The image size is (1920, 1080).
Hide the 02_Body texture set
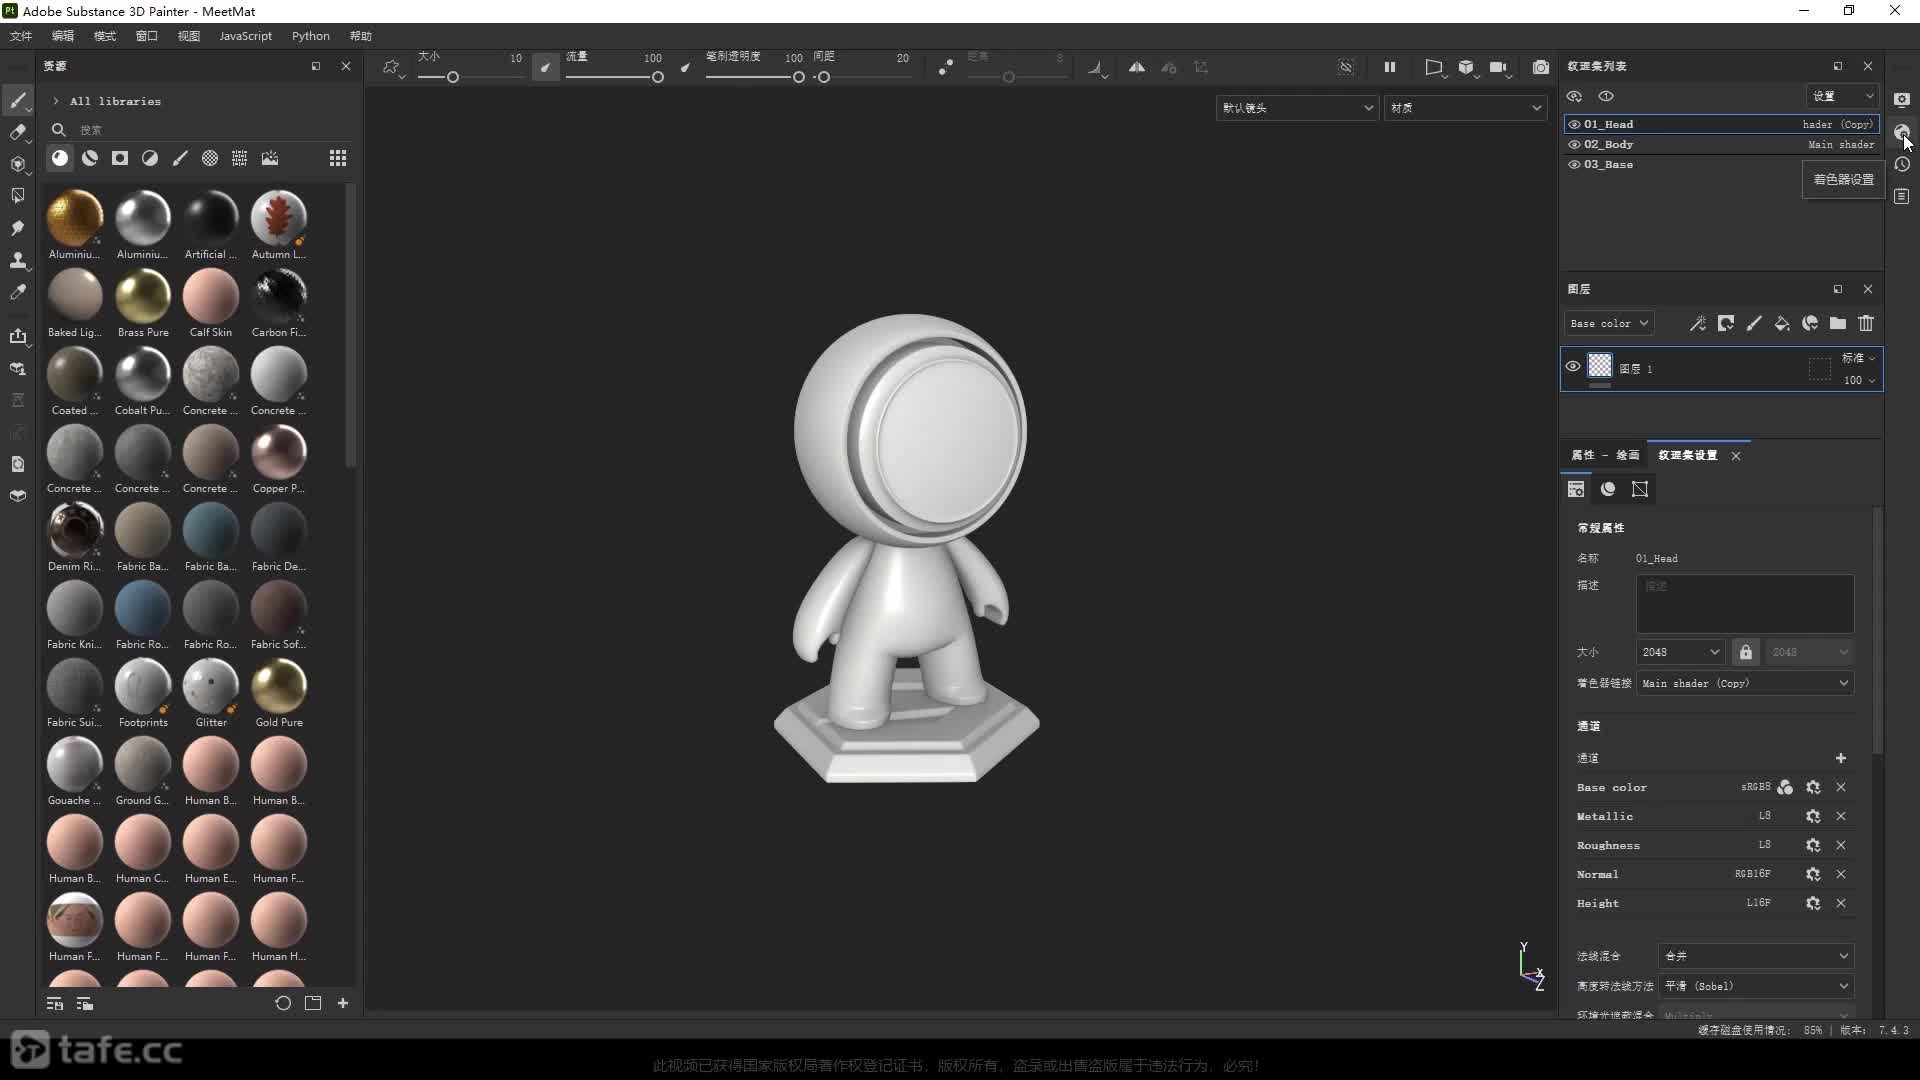pos(1575,145)
